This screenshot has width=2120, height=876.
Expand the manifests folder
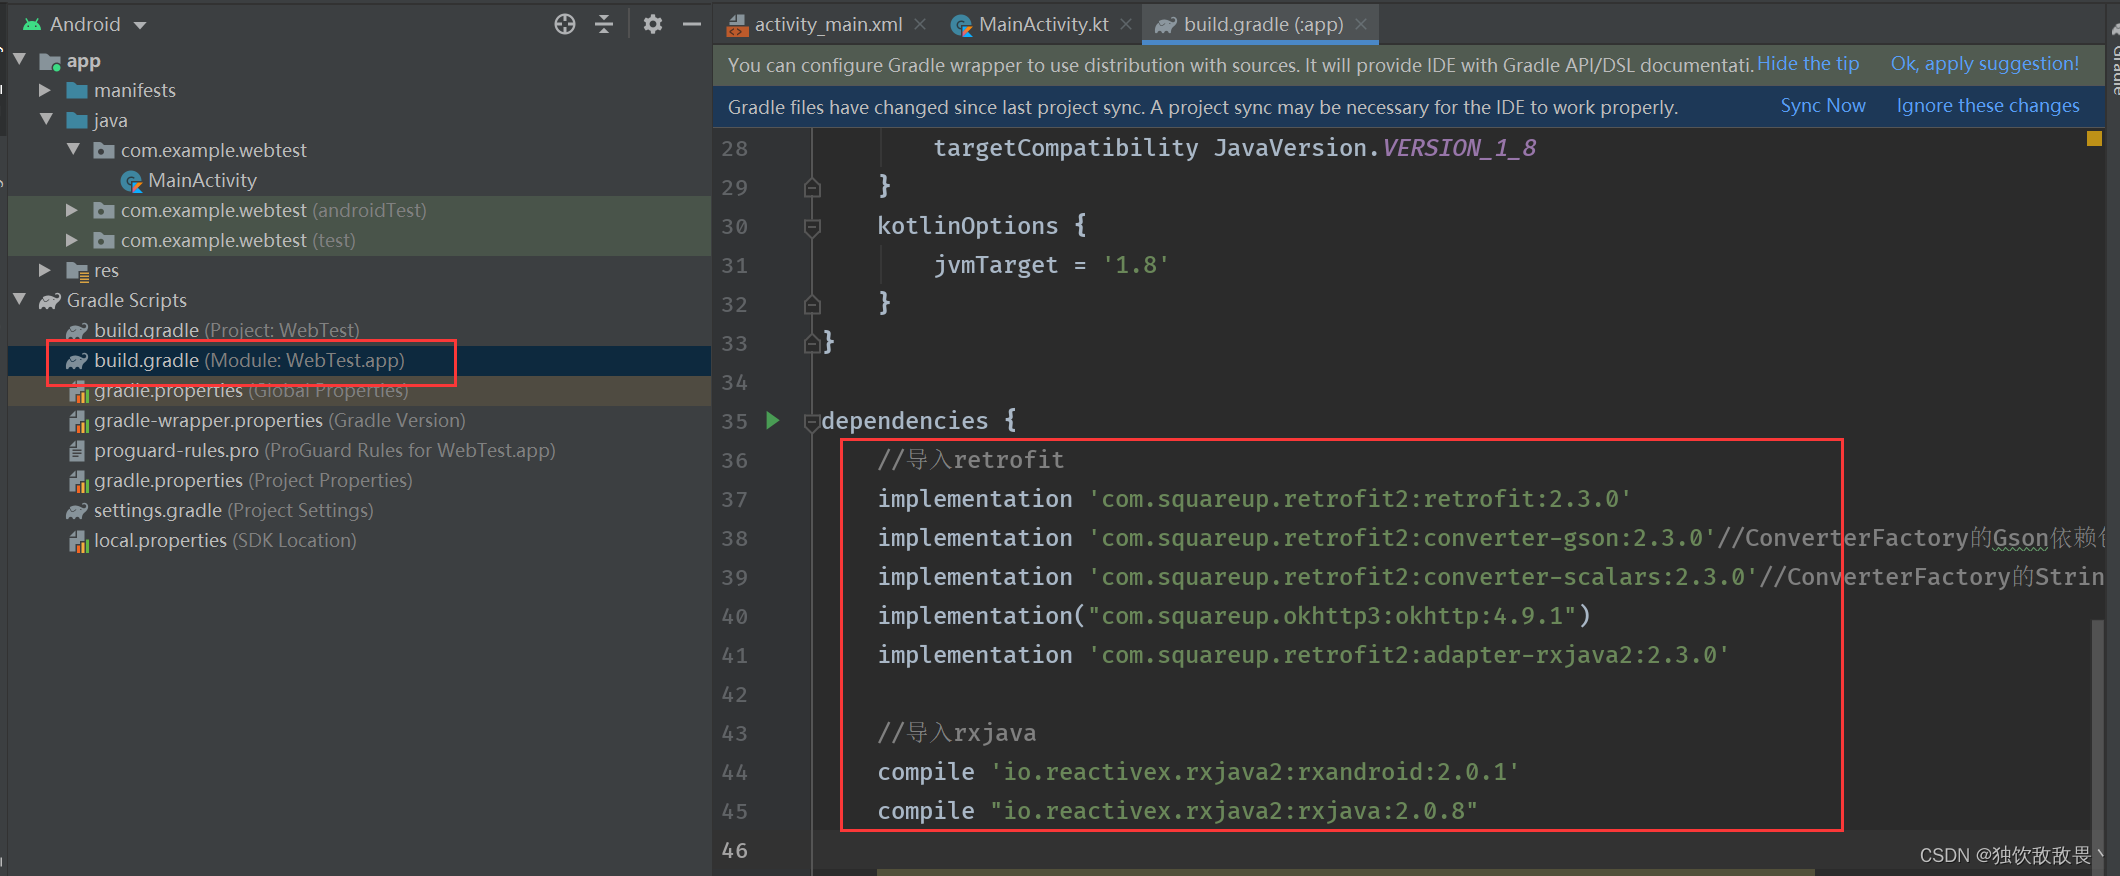pyautogui.click(x=44, y=90)
